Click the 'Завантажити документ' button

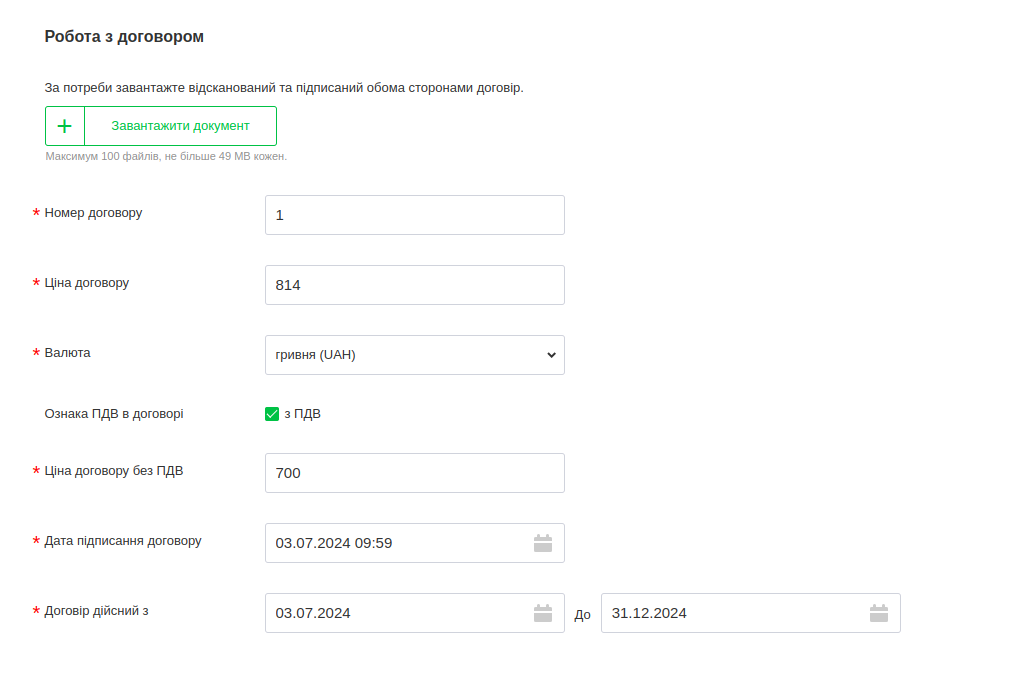(x=180, y=126)
